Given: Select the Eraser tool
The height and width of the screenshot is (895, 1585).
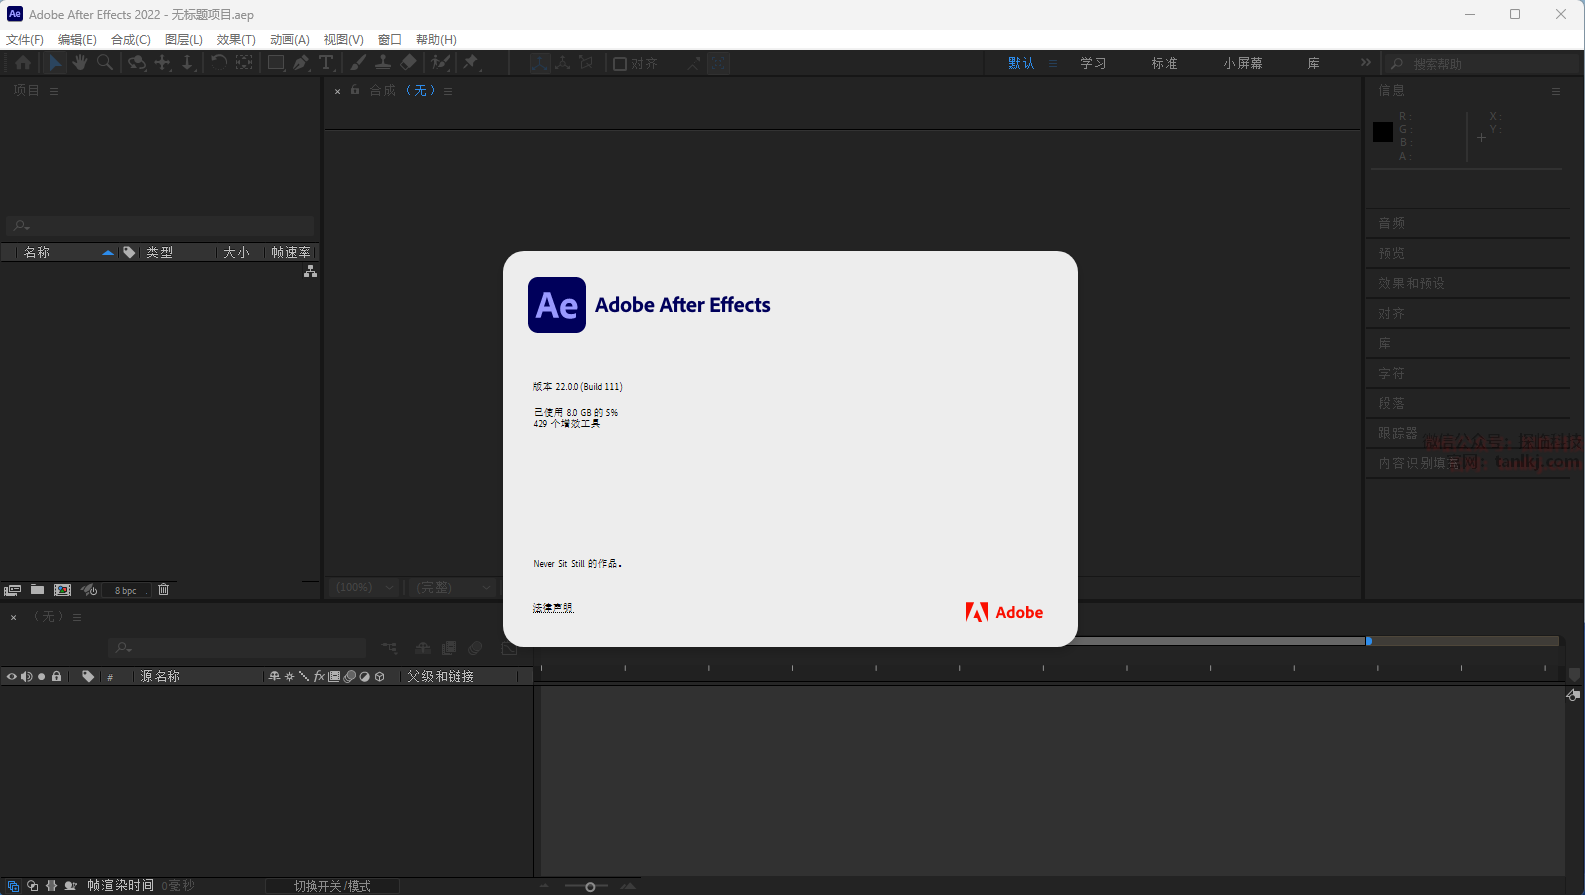Looking at the screenshot, I should tap(408, 63).
